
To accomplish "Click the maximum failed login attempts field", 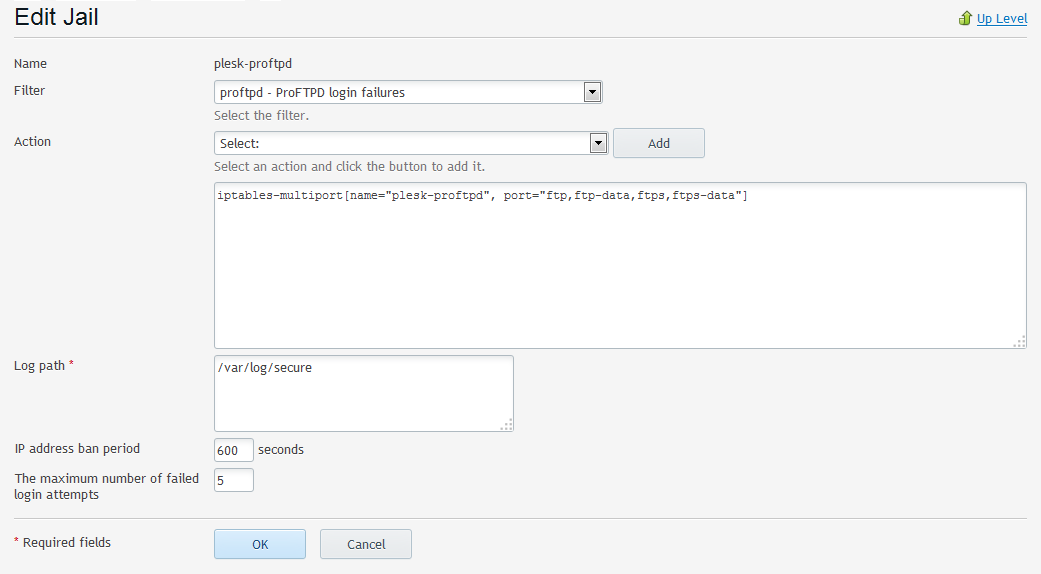I will pyautogui.click(x=233, y=480).
